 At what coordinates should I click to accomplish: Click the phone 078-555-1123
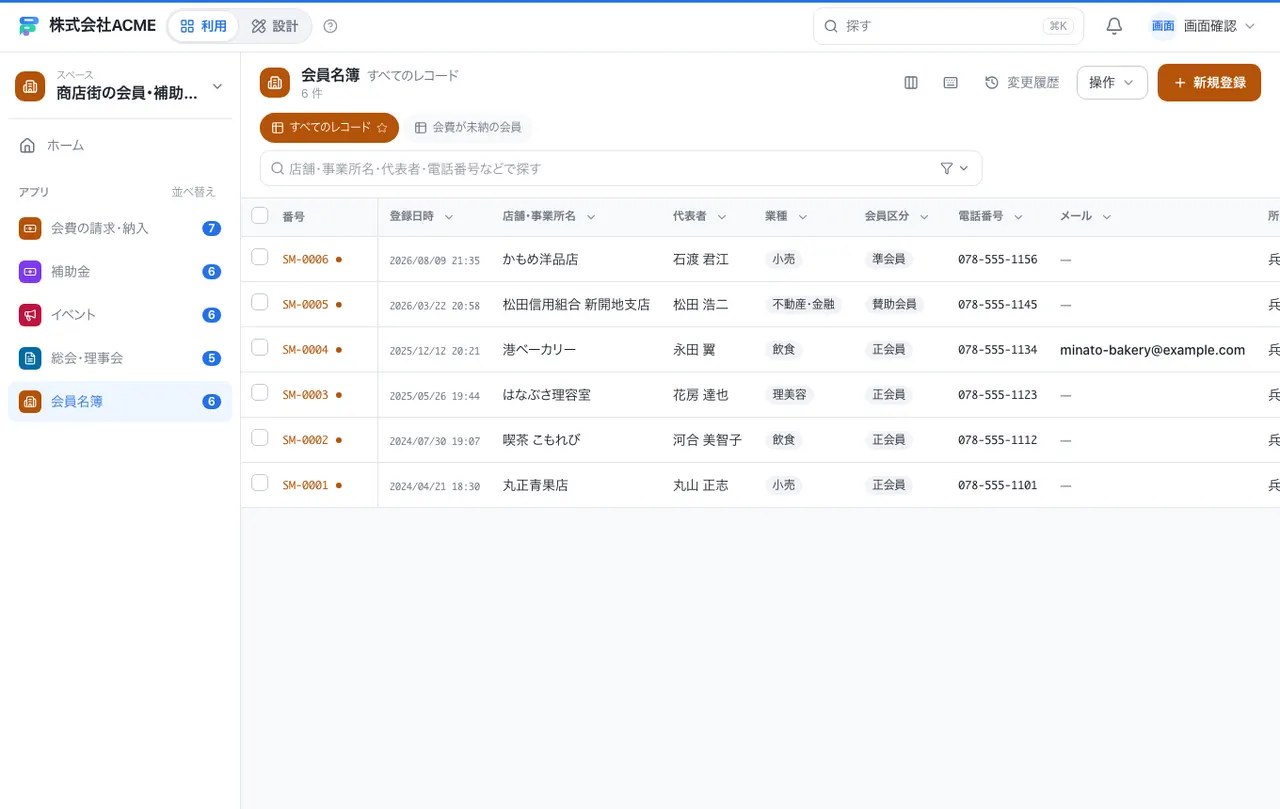[x=997, y=395]
